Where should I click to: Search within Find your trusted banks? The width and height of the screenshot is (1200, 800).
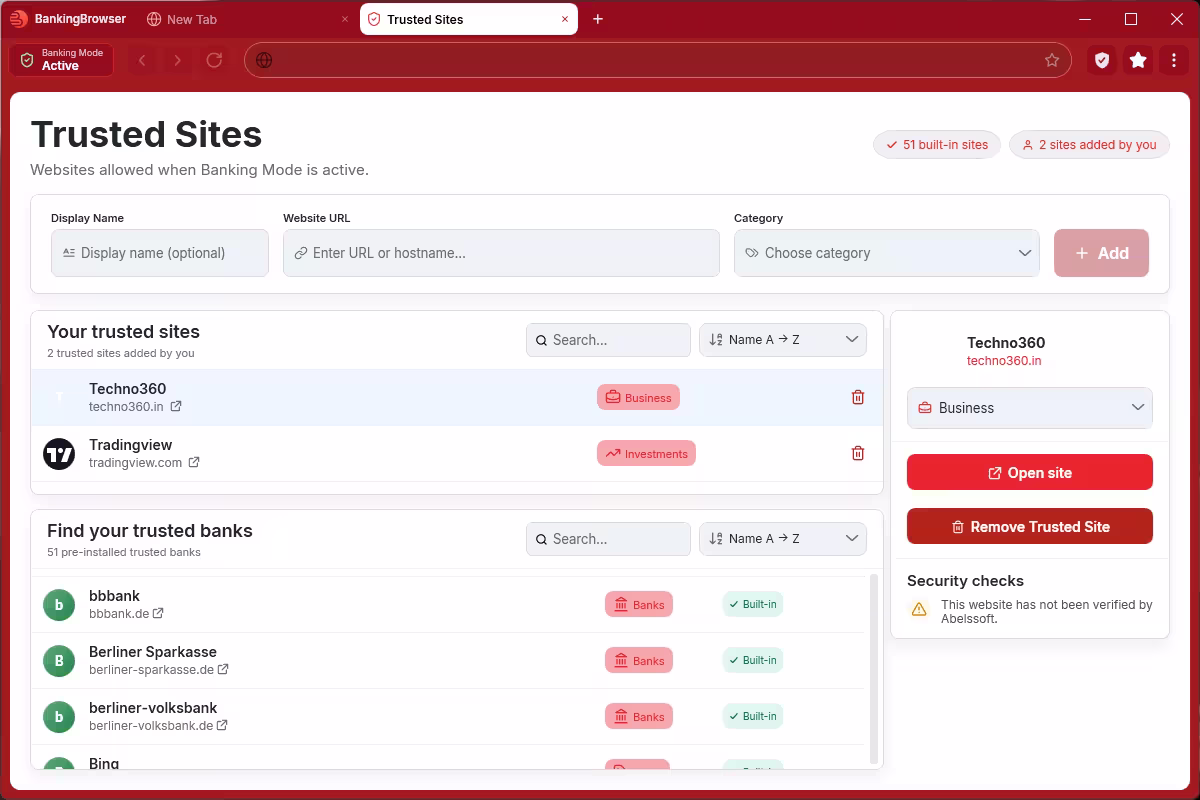click(608, 539)
